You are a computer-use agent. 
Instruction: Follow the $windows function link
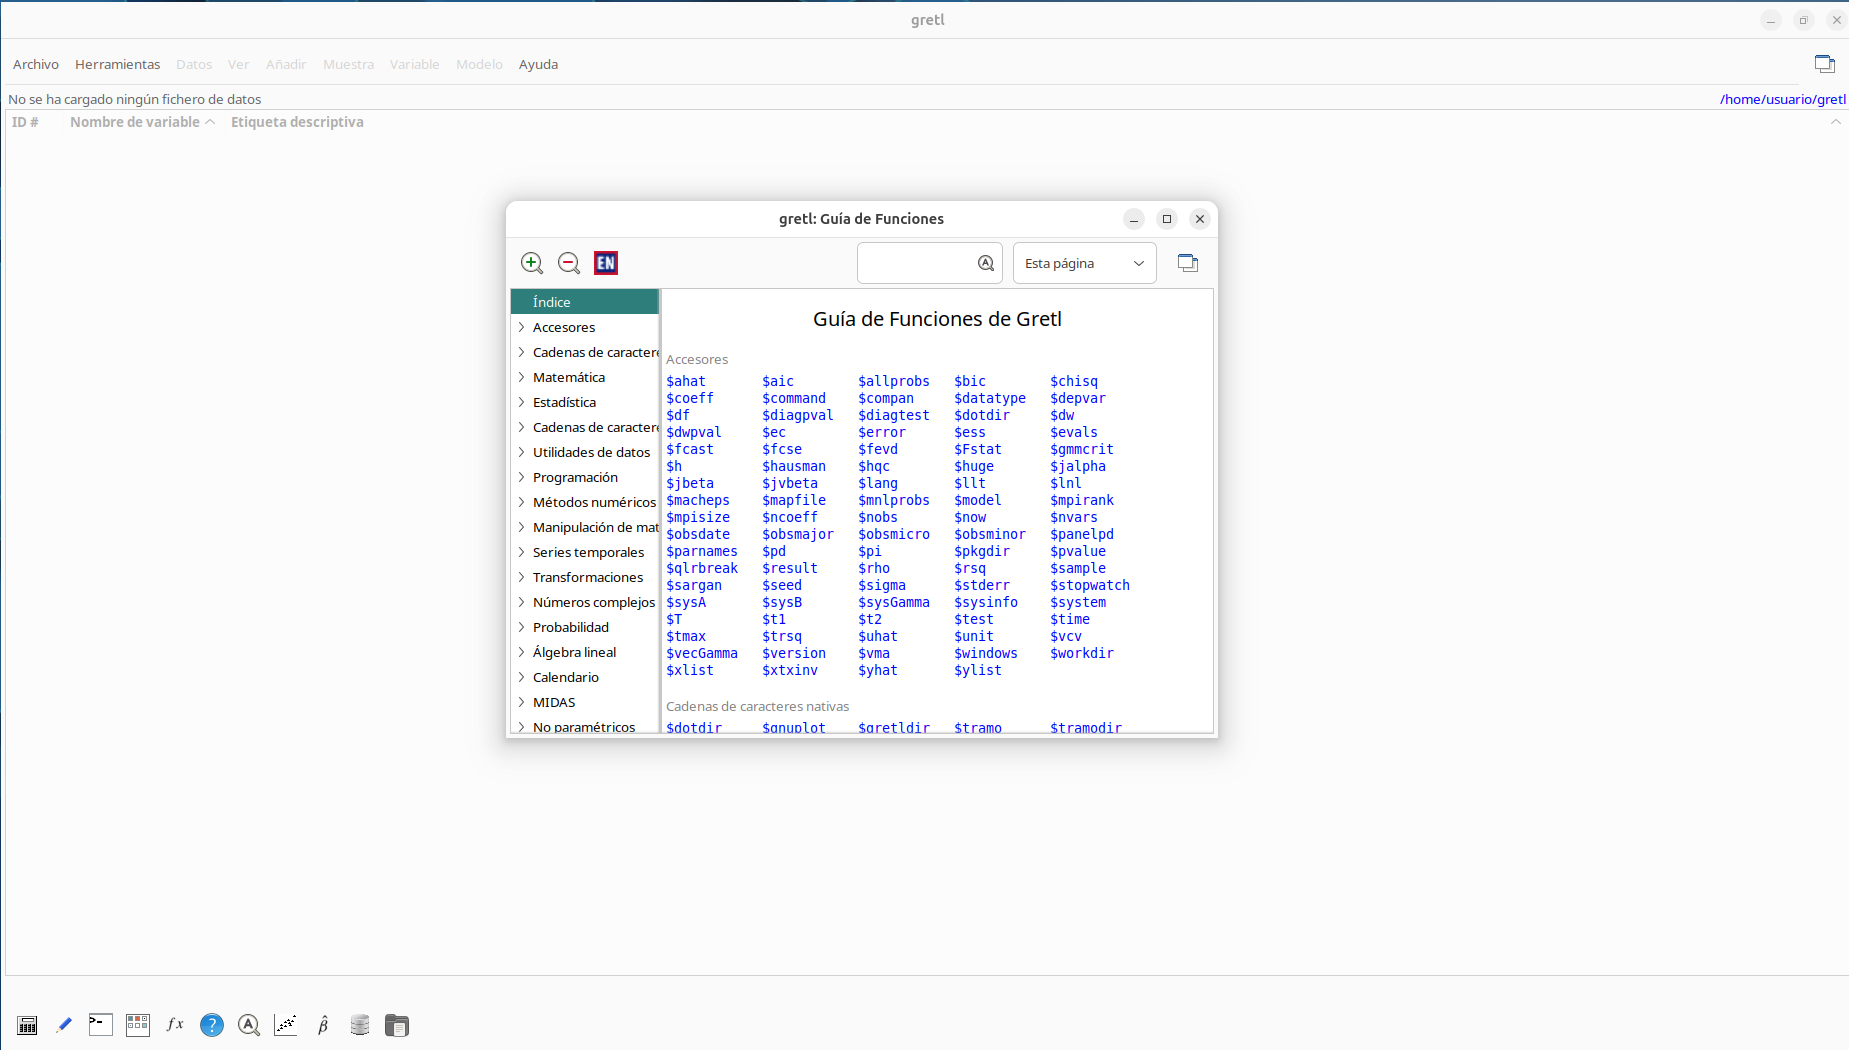tap(986, 653)
